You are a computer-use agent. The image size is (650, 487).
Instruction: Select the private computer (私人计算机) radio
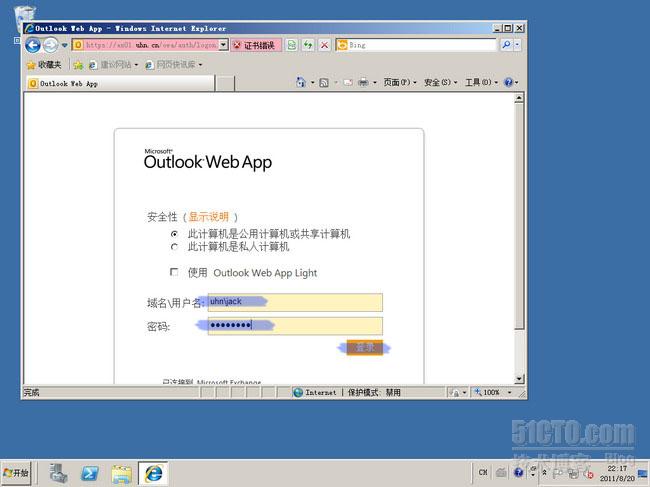tap(174, 247)
